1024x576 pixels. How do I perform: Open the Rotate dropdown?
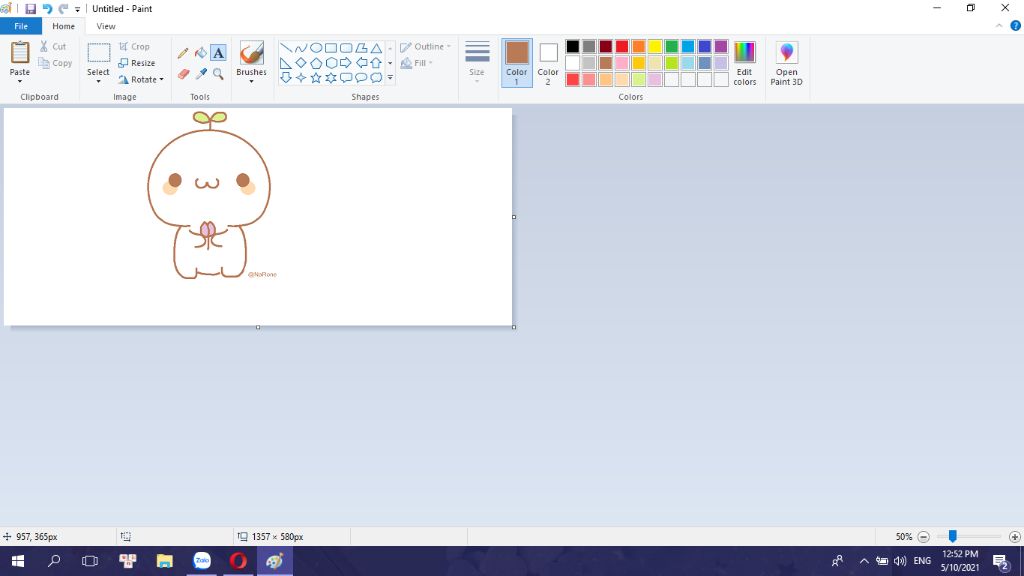[140, 79]
